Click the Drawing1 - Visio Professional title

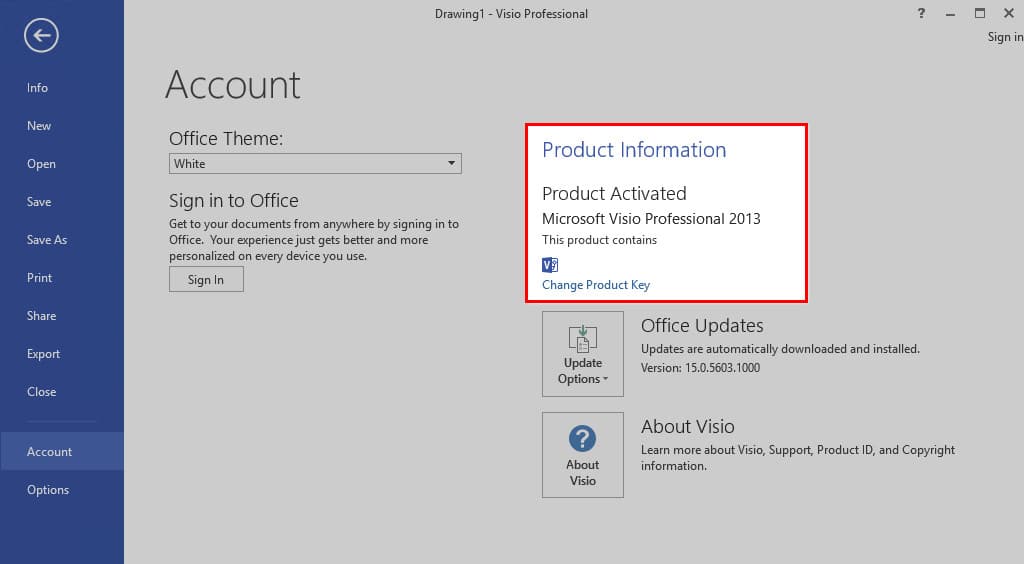511,14
